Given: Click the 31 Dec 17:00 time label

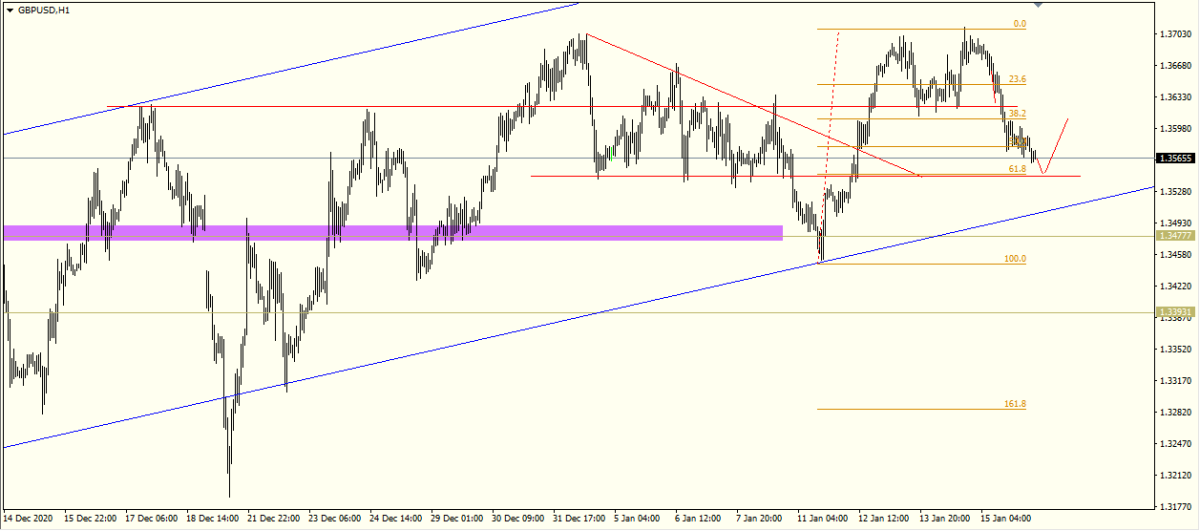Looking at the screenshot, I should (x=579, y=519).
